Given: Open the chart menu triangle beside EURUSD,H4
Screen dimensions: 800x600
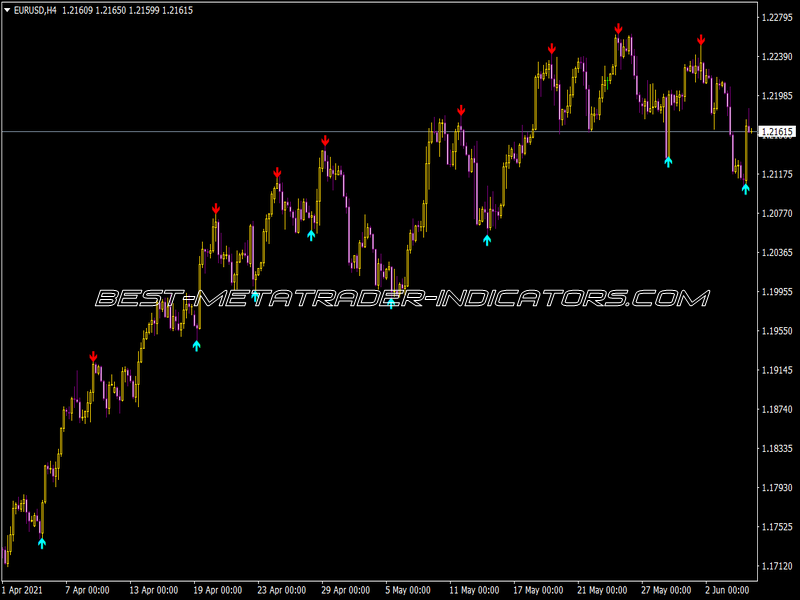Looking at the screenshot, I should point(7,10).
